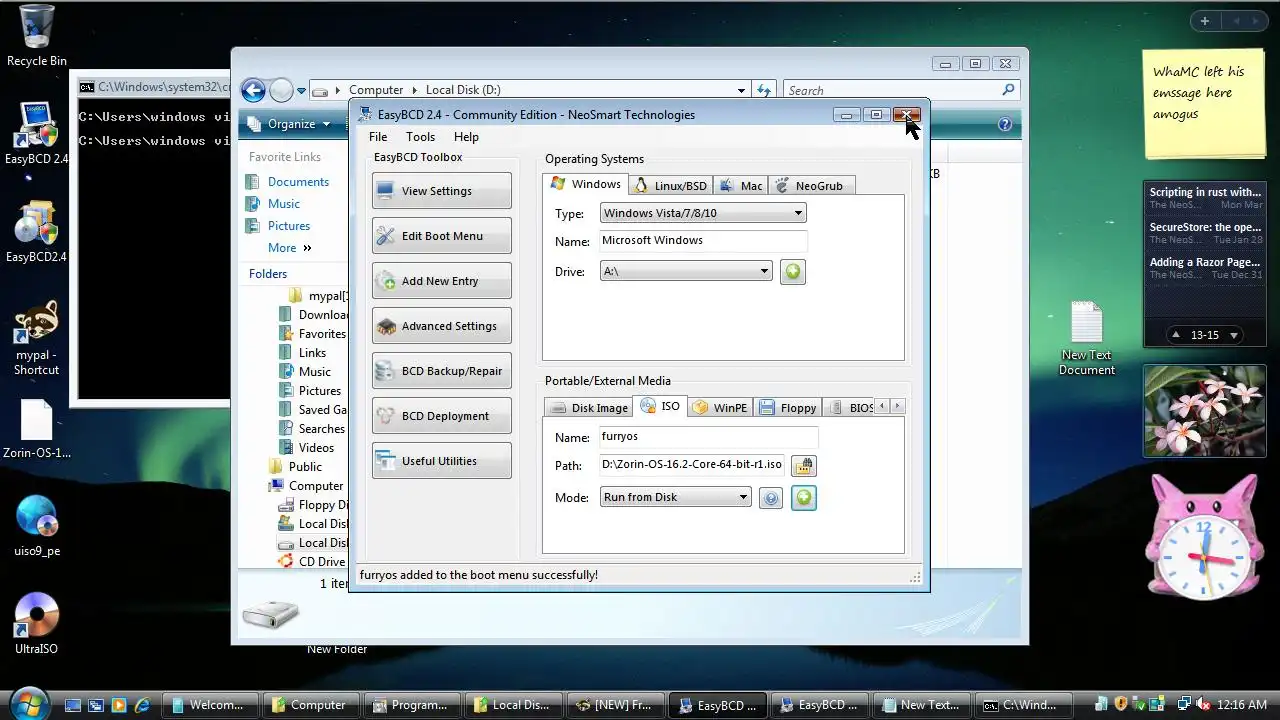Image resolution: width=1280 pixels, height=720 pixels.
Task: Click green add entry icon beside Mode
Action: pyautogui.click(x=804, y=497)
